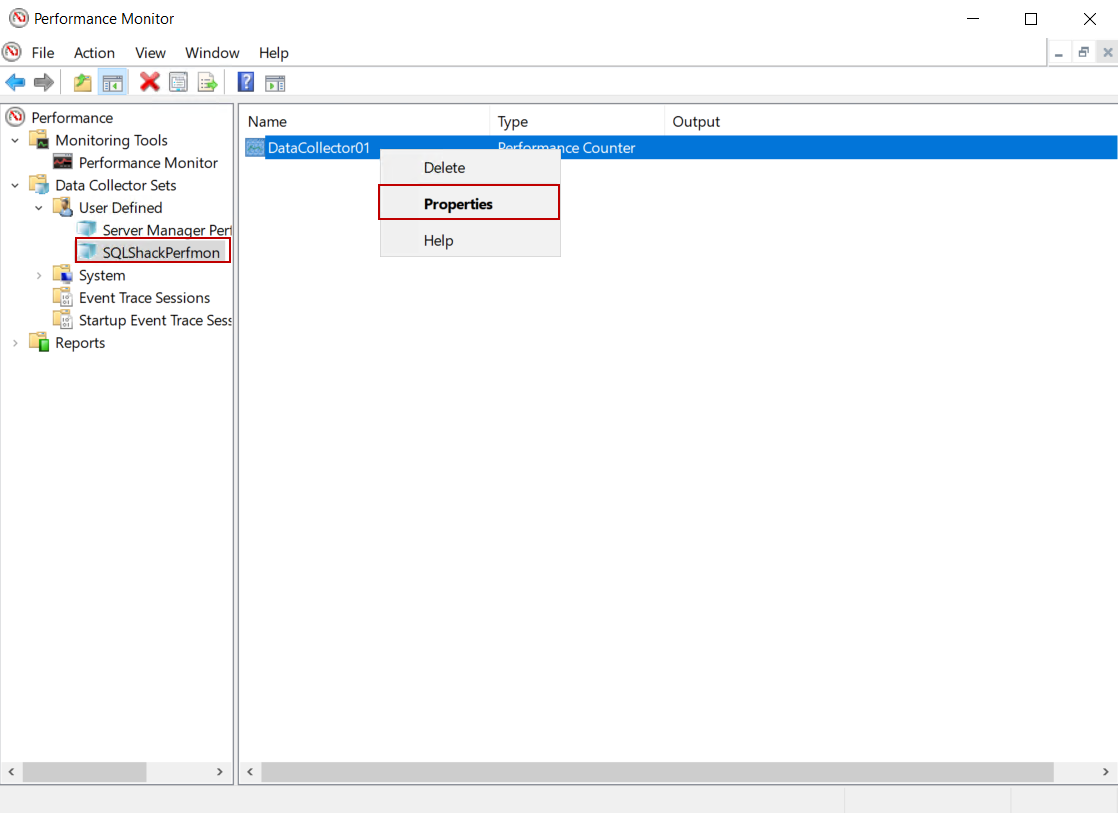1118x813 pixels.
Task: Click the forward navigation arrow
Action: pyautogui.click(x=44, y=83)
